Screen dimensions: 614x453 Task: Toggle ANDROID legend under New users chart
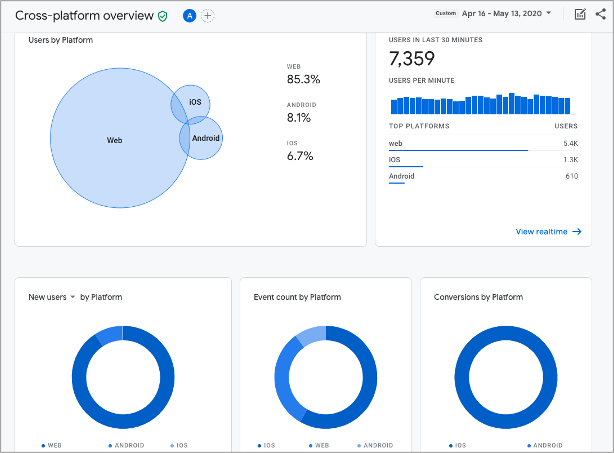pyautogui.click(x=126, y=445)
